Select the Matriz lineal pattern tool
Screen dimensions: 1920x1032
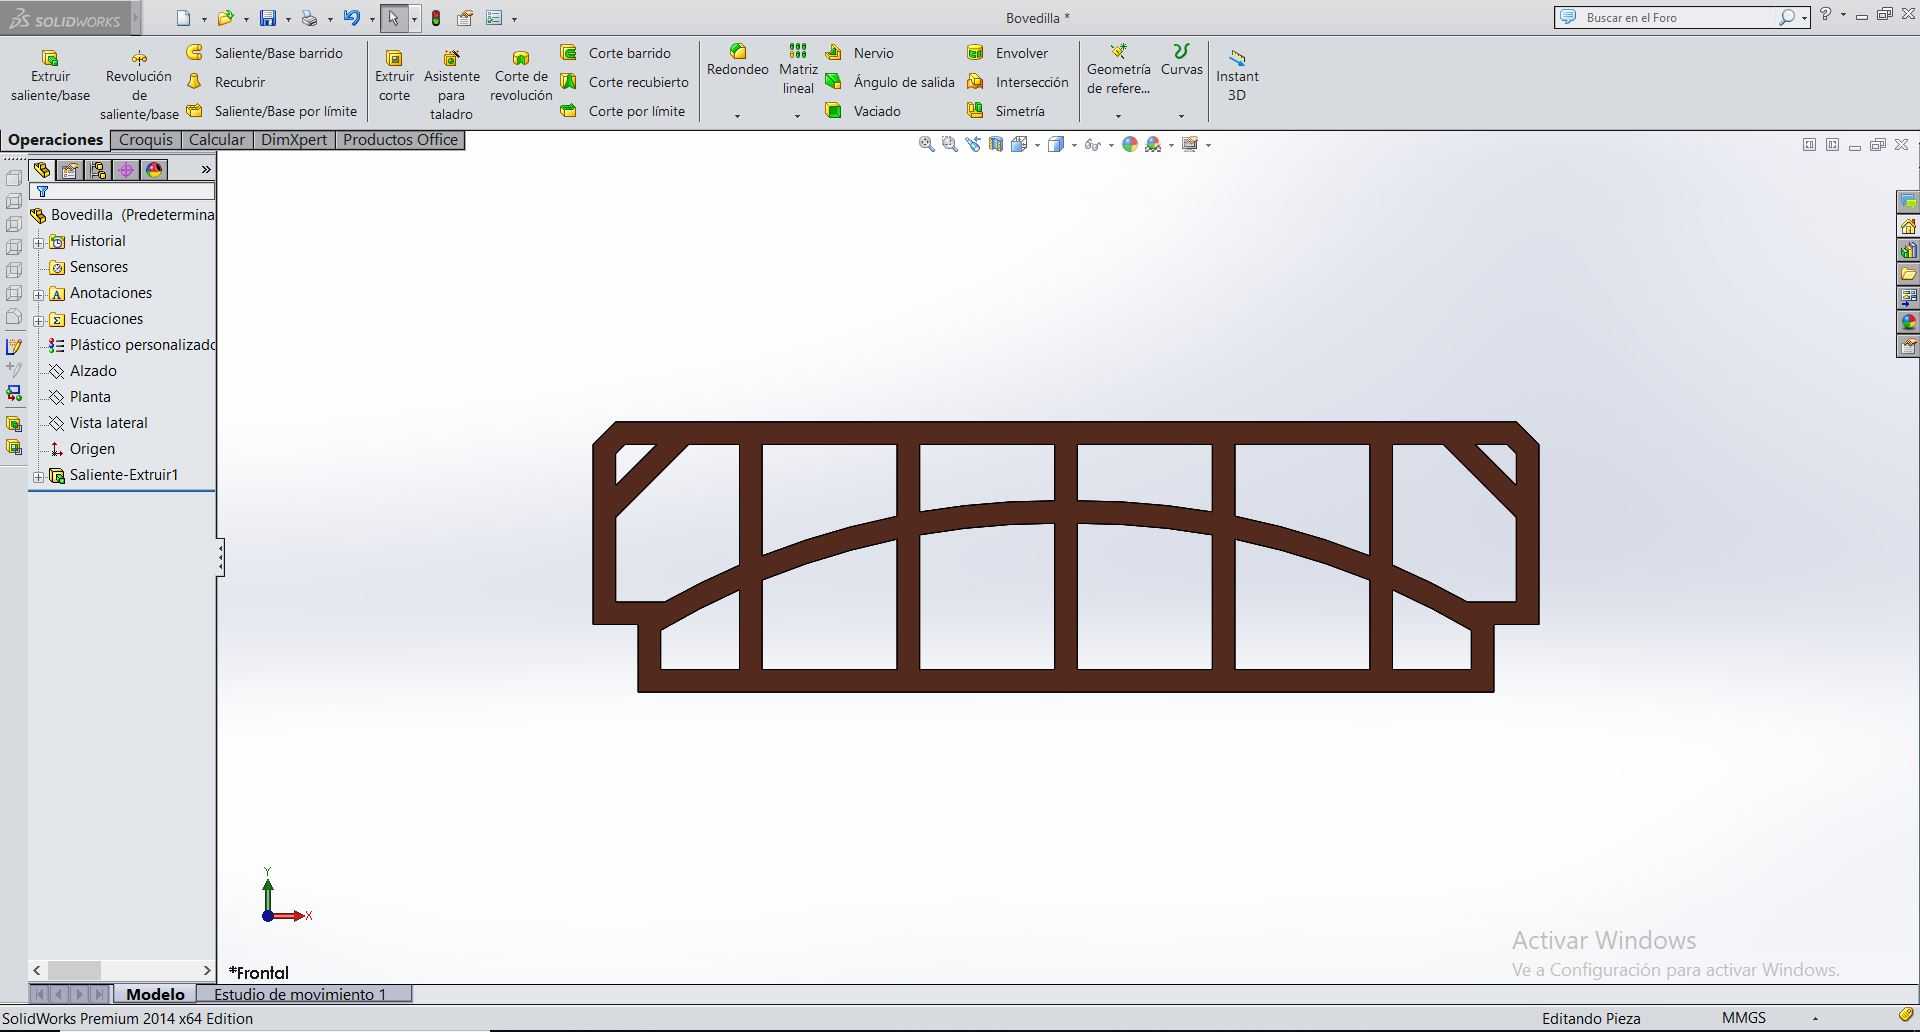[x=798, y=70]
